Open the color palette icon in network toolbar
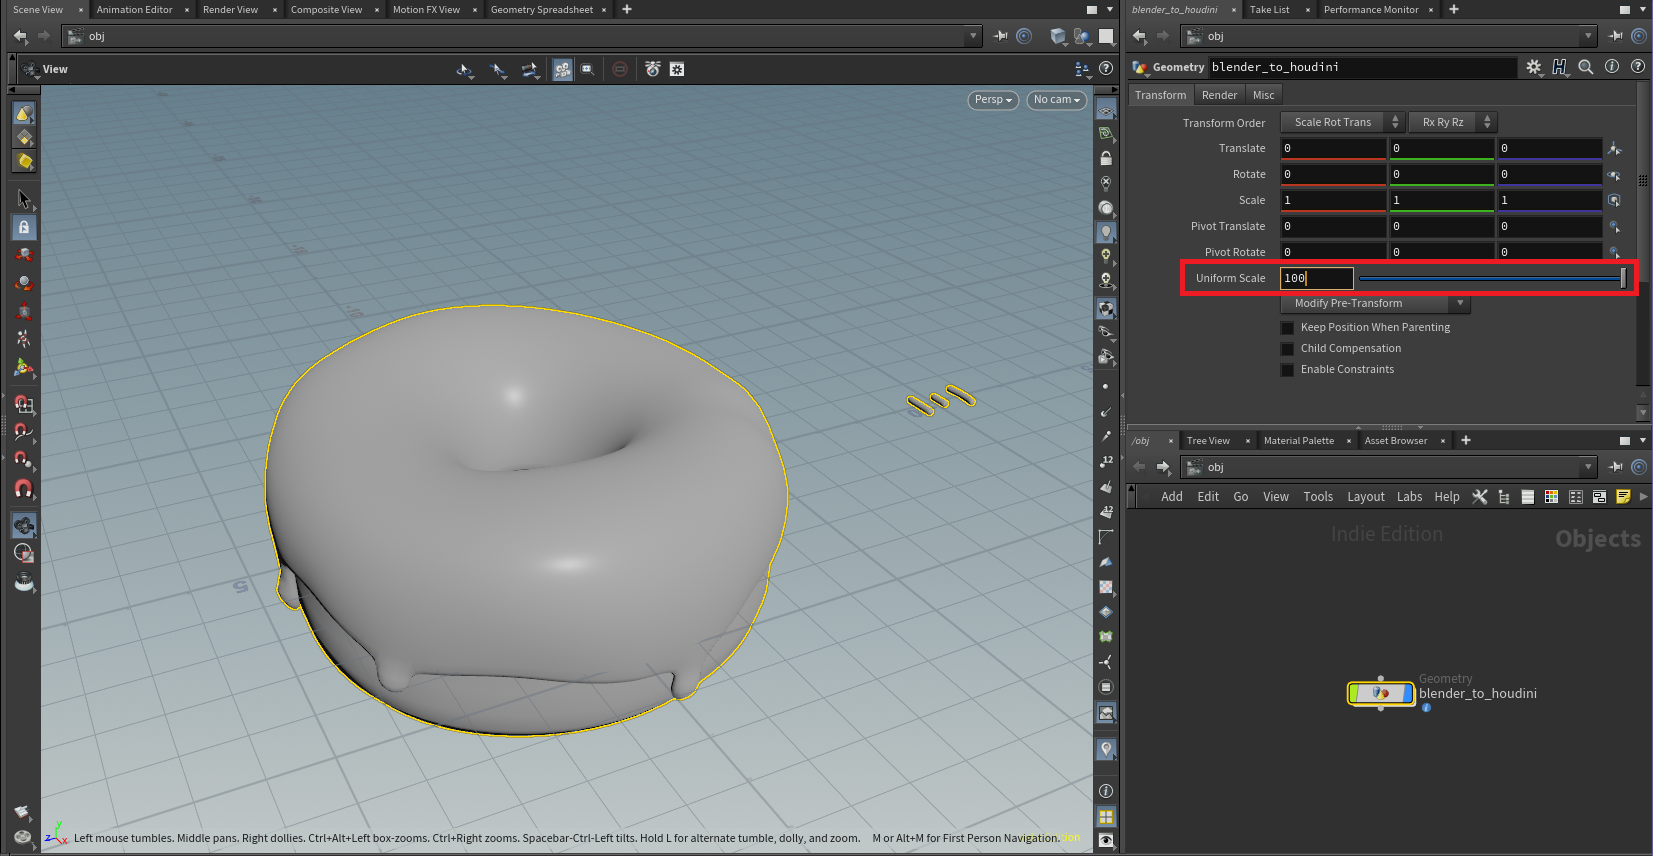Image resolution: width=1653 pixels, height=856 pixels. point(1551,497)
